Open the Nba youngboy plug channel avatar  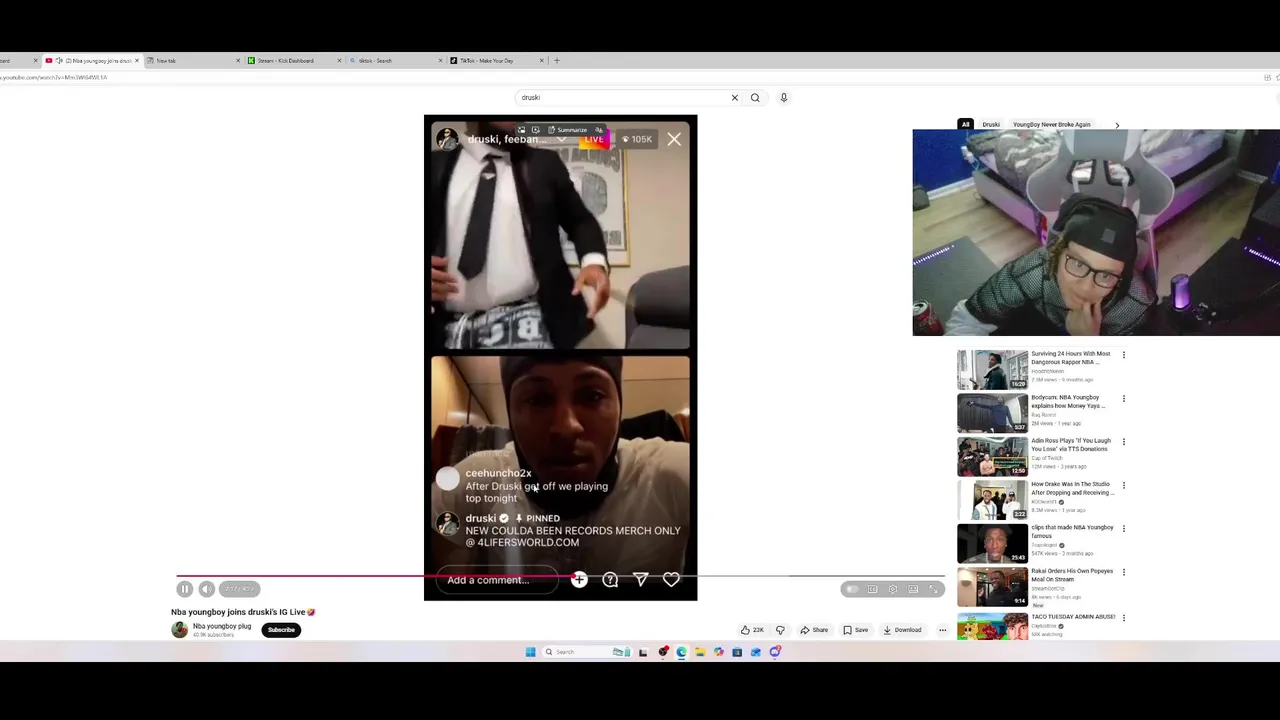tap(179, 629)
